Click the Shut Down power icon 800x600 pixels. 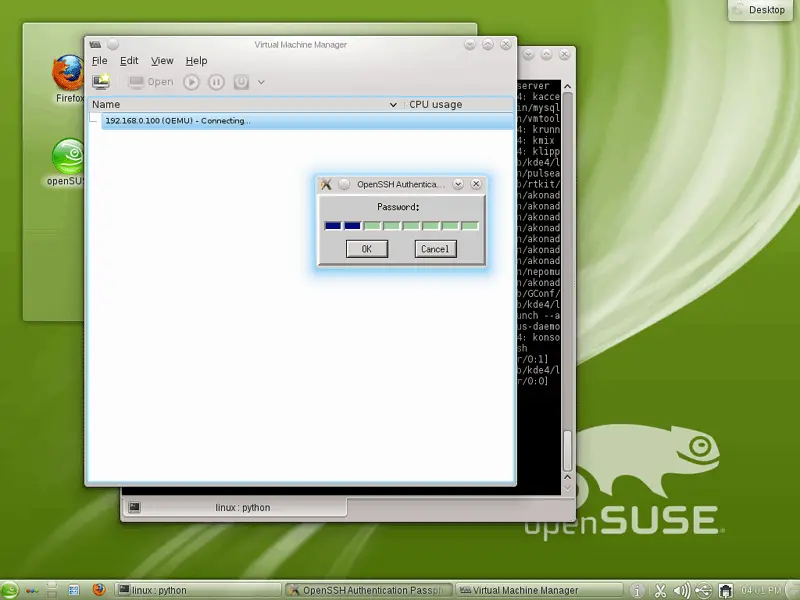241,82
